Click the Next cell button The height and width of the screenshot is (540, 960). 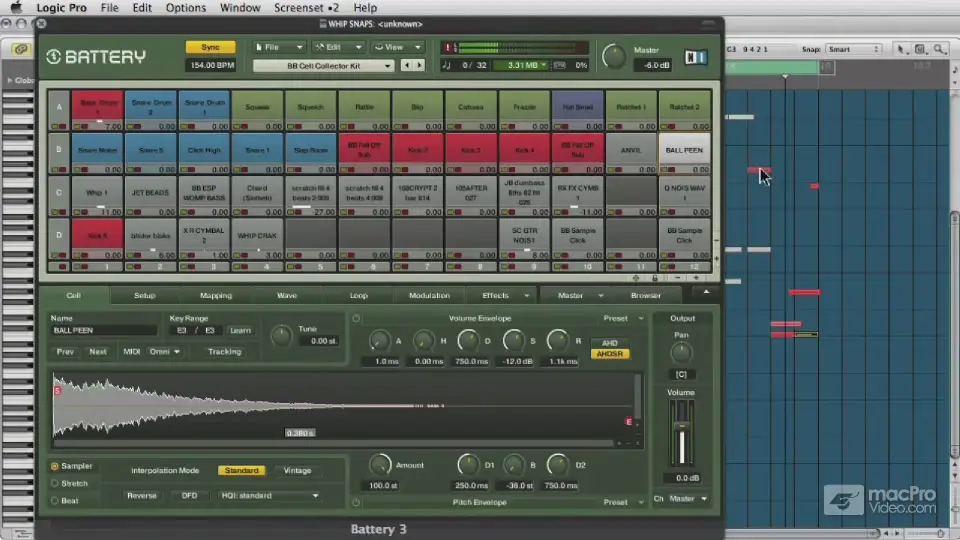click(97, 352)
